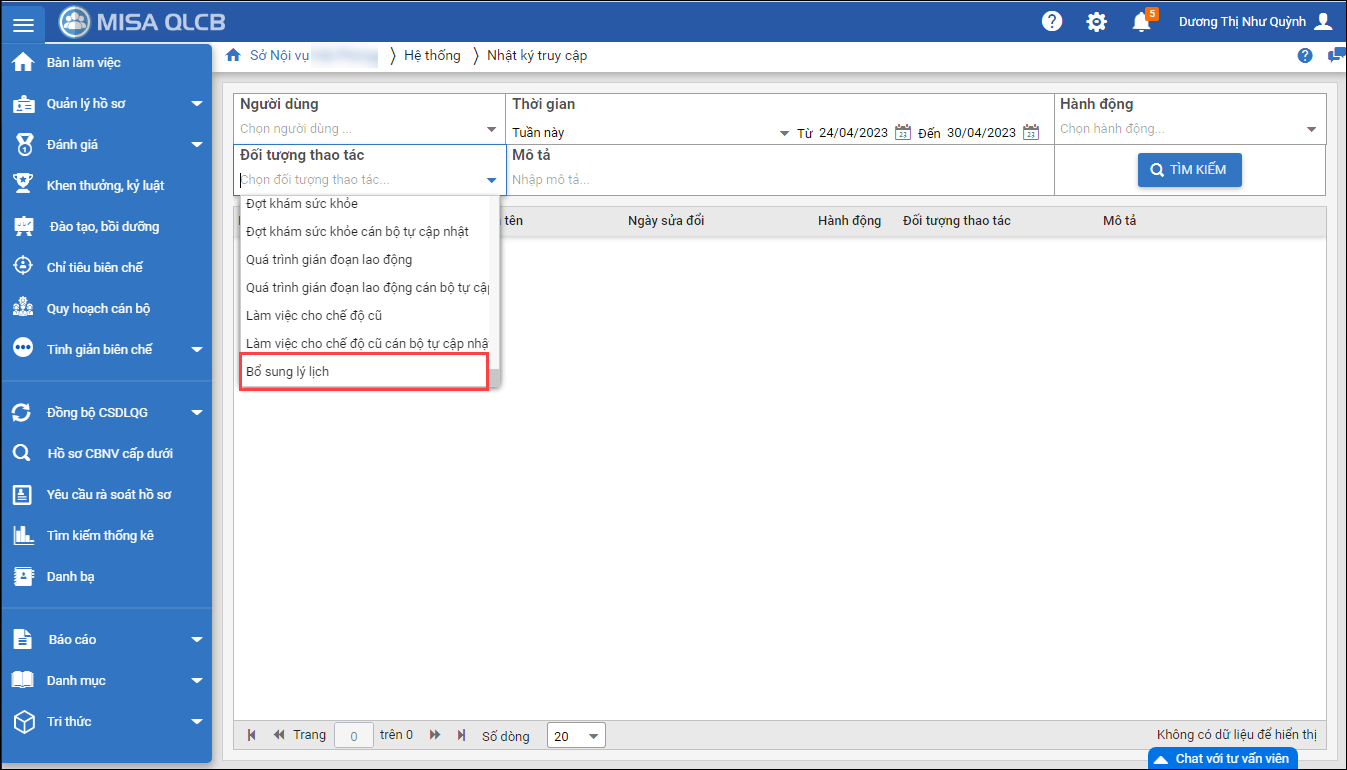Expand the Hành động dropdown

point(1311,130)
